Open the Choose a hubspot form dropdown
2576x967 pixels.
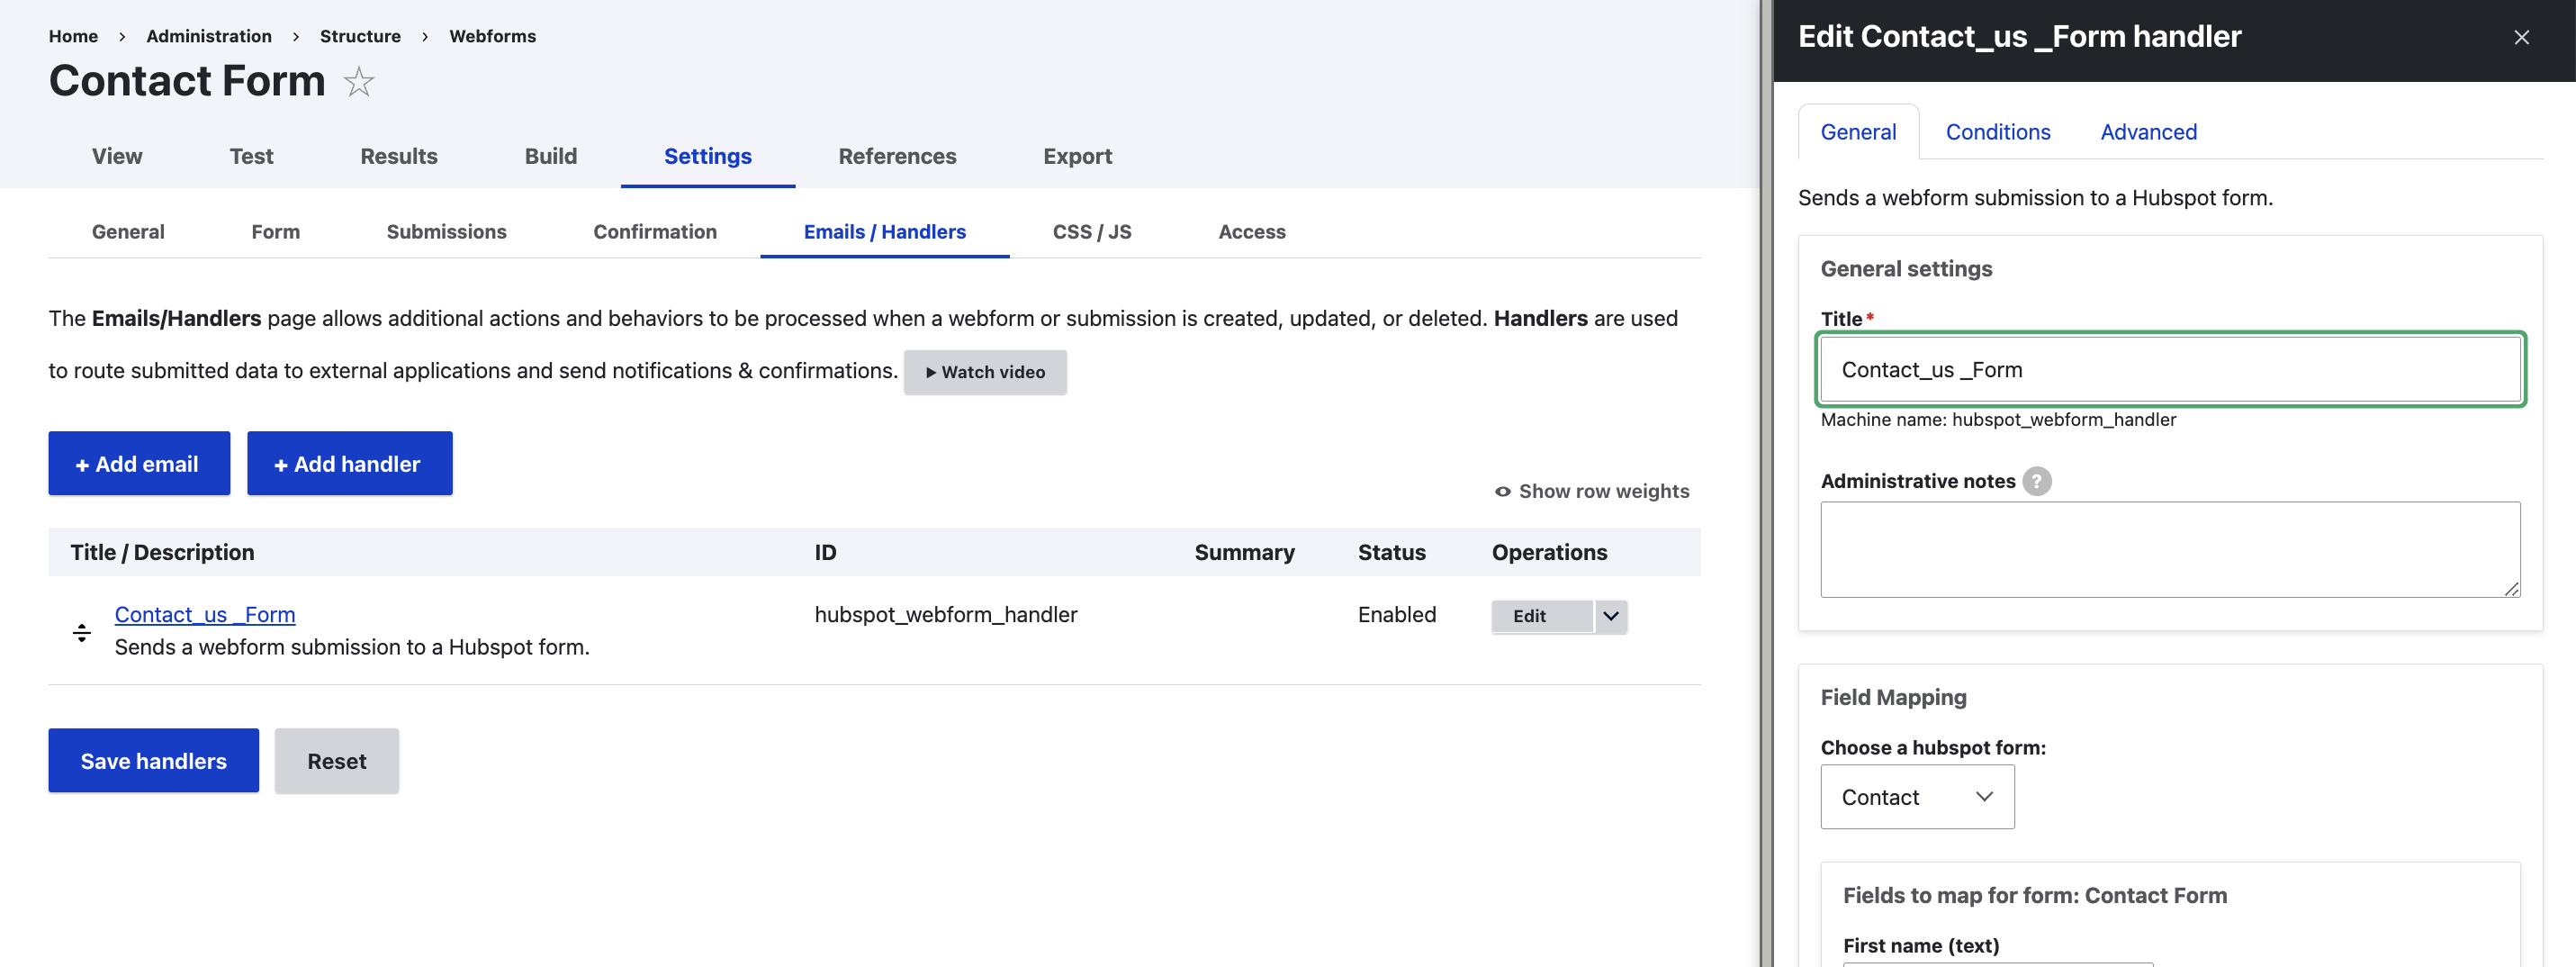(x=1916, y=797)
